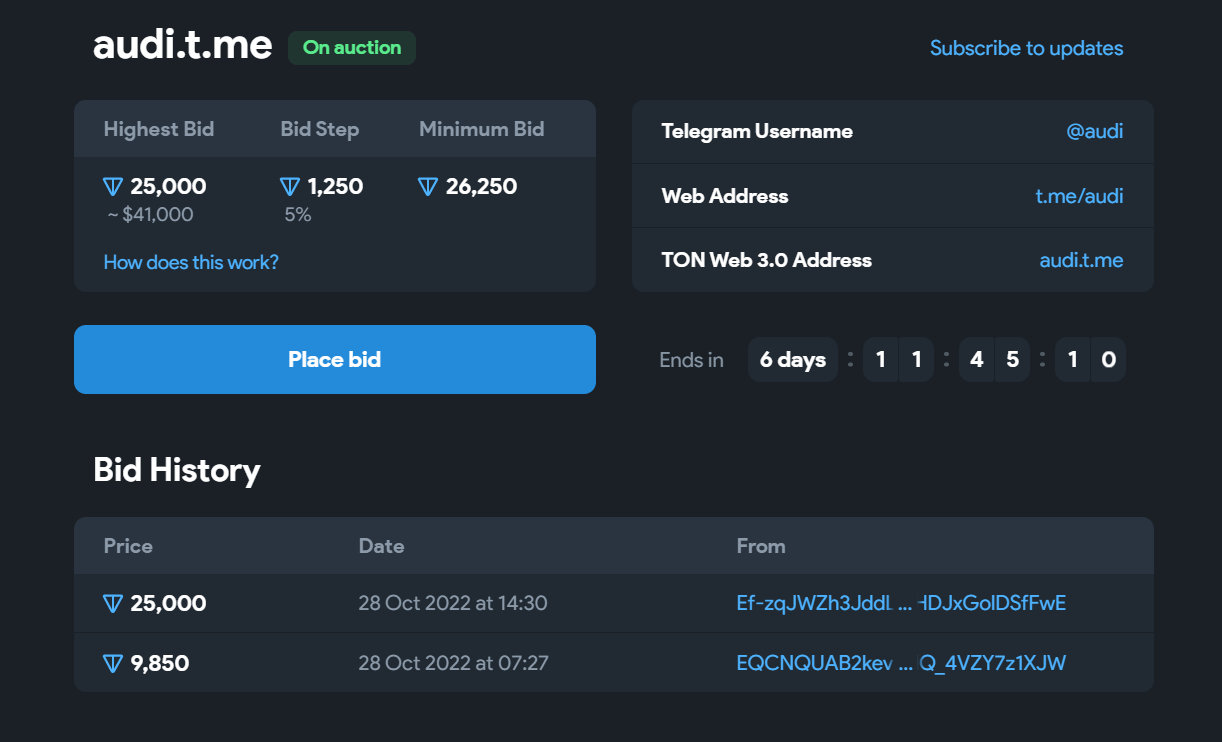Click the 'Ends in' label
This screenshot has height=742, width=1222.
pyautogui.click(x=692, y=360)
